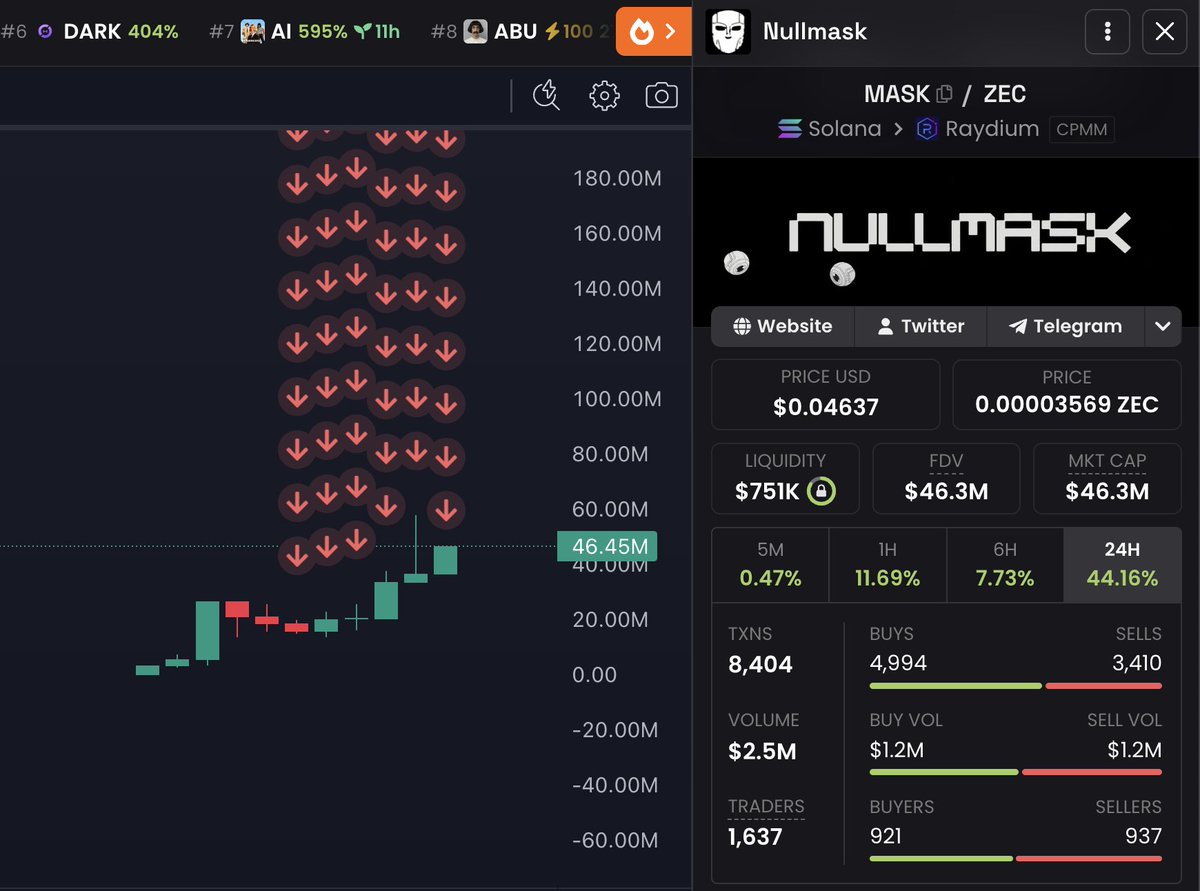The height and width of the screenshot is (891, 1200).
Task: Select the 1H timeframe tab
Action: (x=887, y=565)
